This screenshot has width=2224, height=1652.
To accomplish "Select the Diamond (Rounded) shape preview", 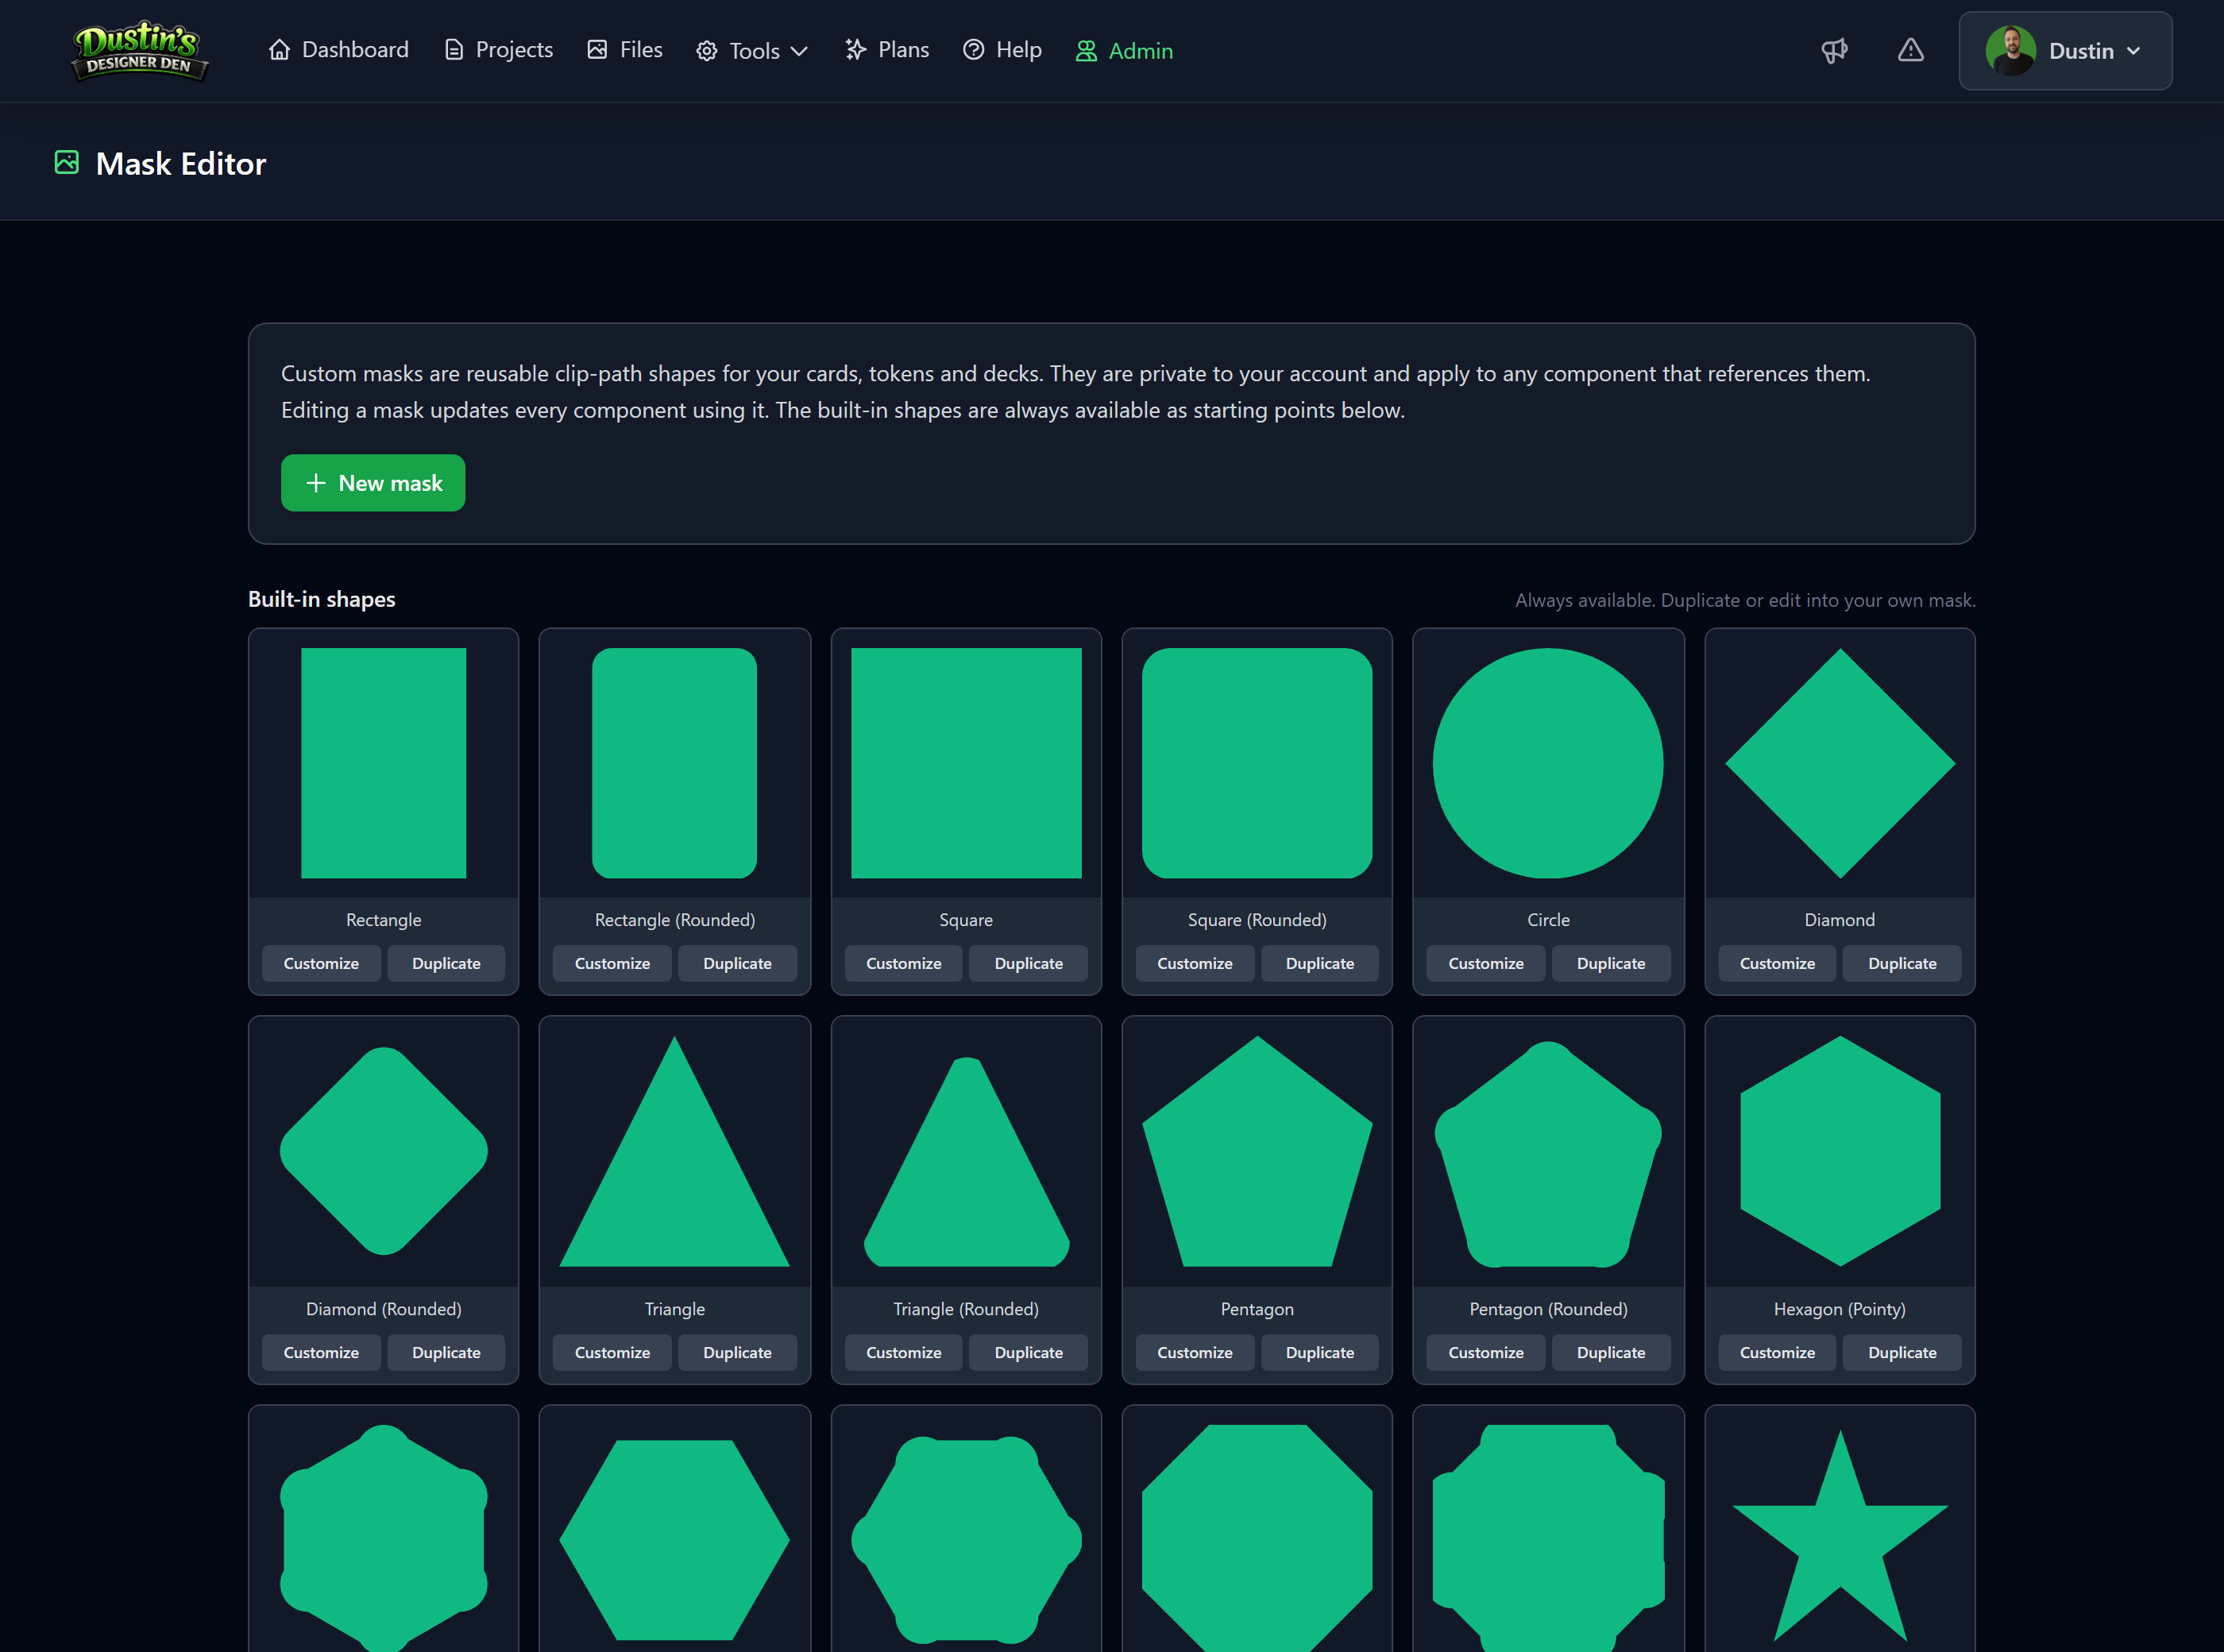I will (383, 1151).
